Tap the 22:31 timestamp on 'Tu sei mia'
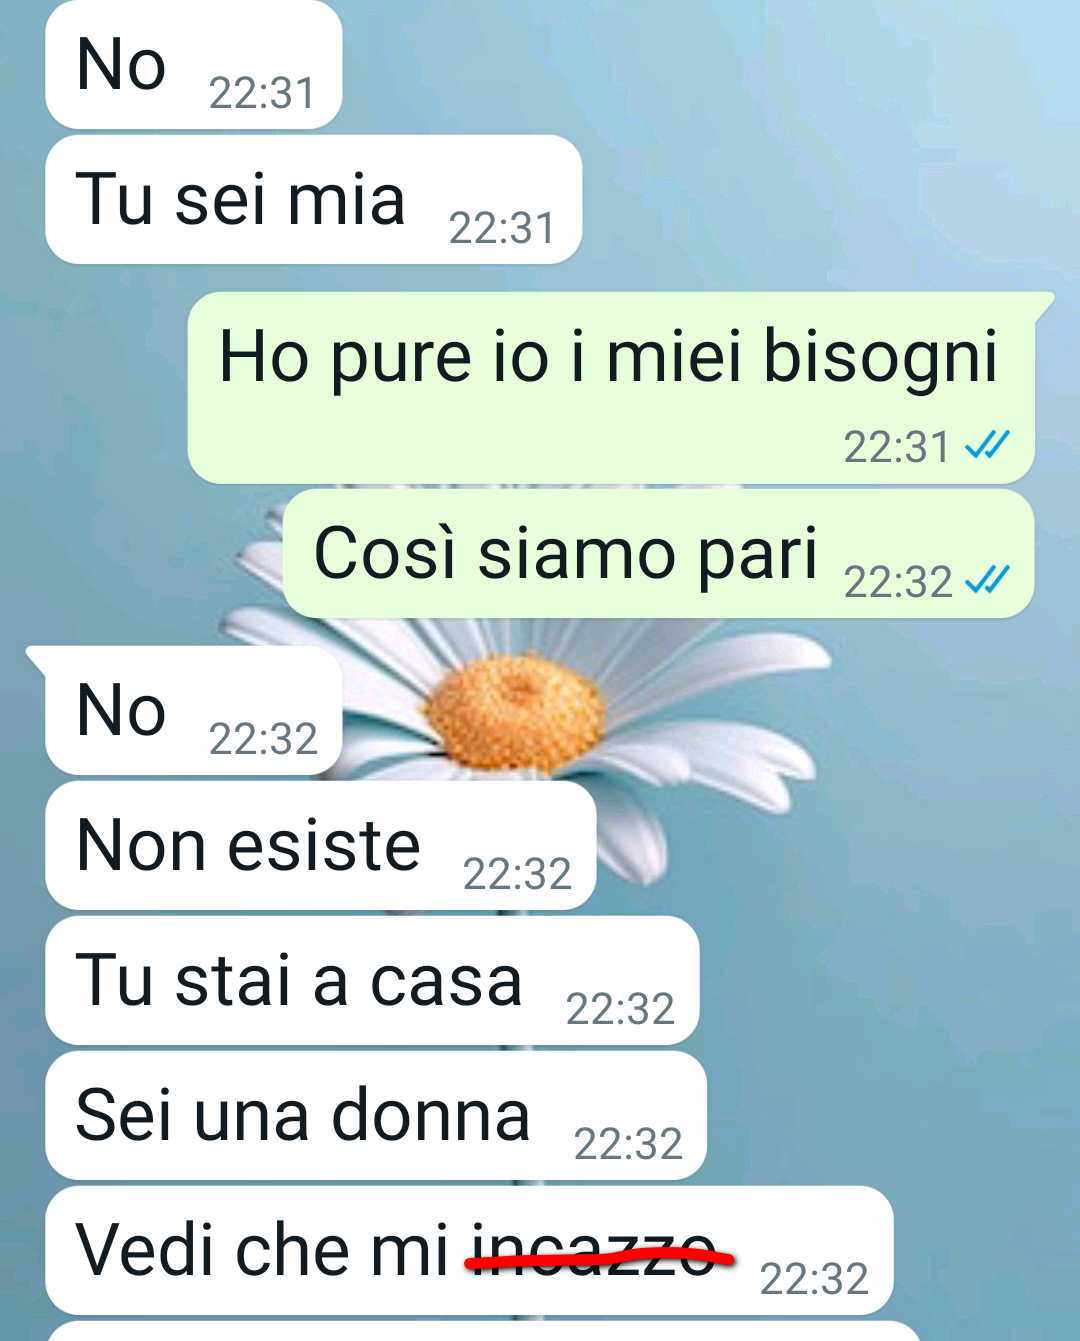Viewport: 1080px width, 1341px height. click(502, 228)
